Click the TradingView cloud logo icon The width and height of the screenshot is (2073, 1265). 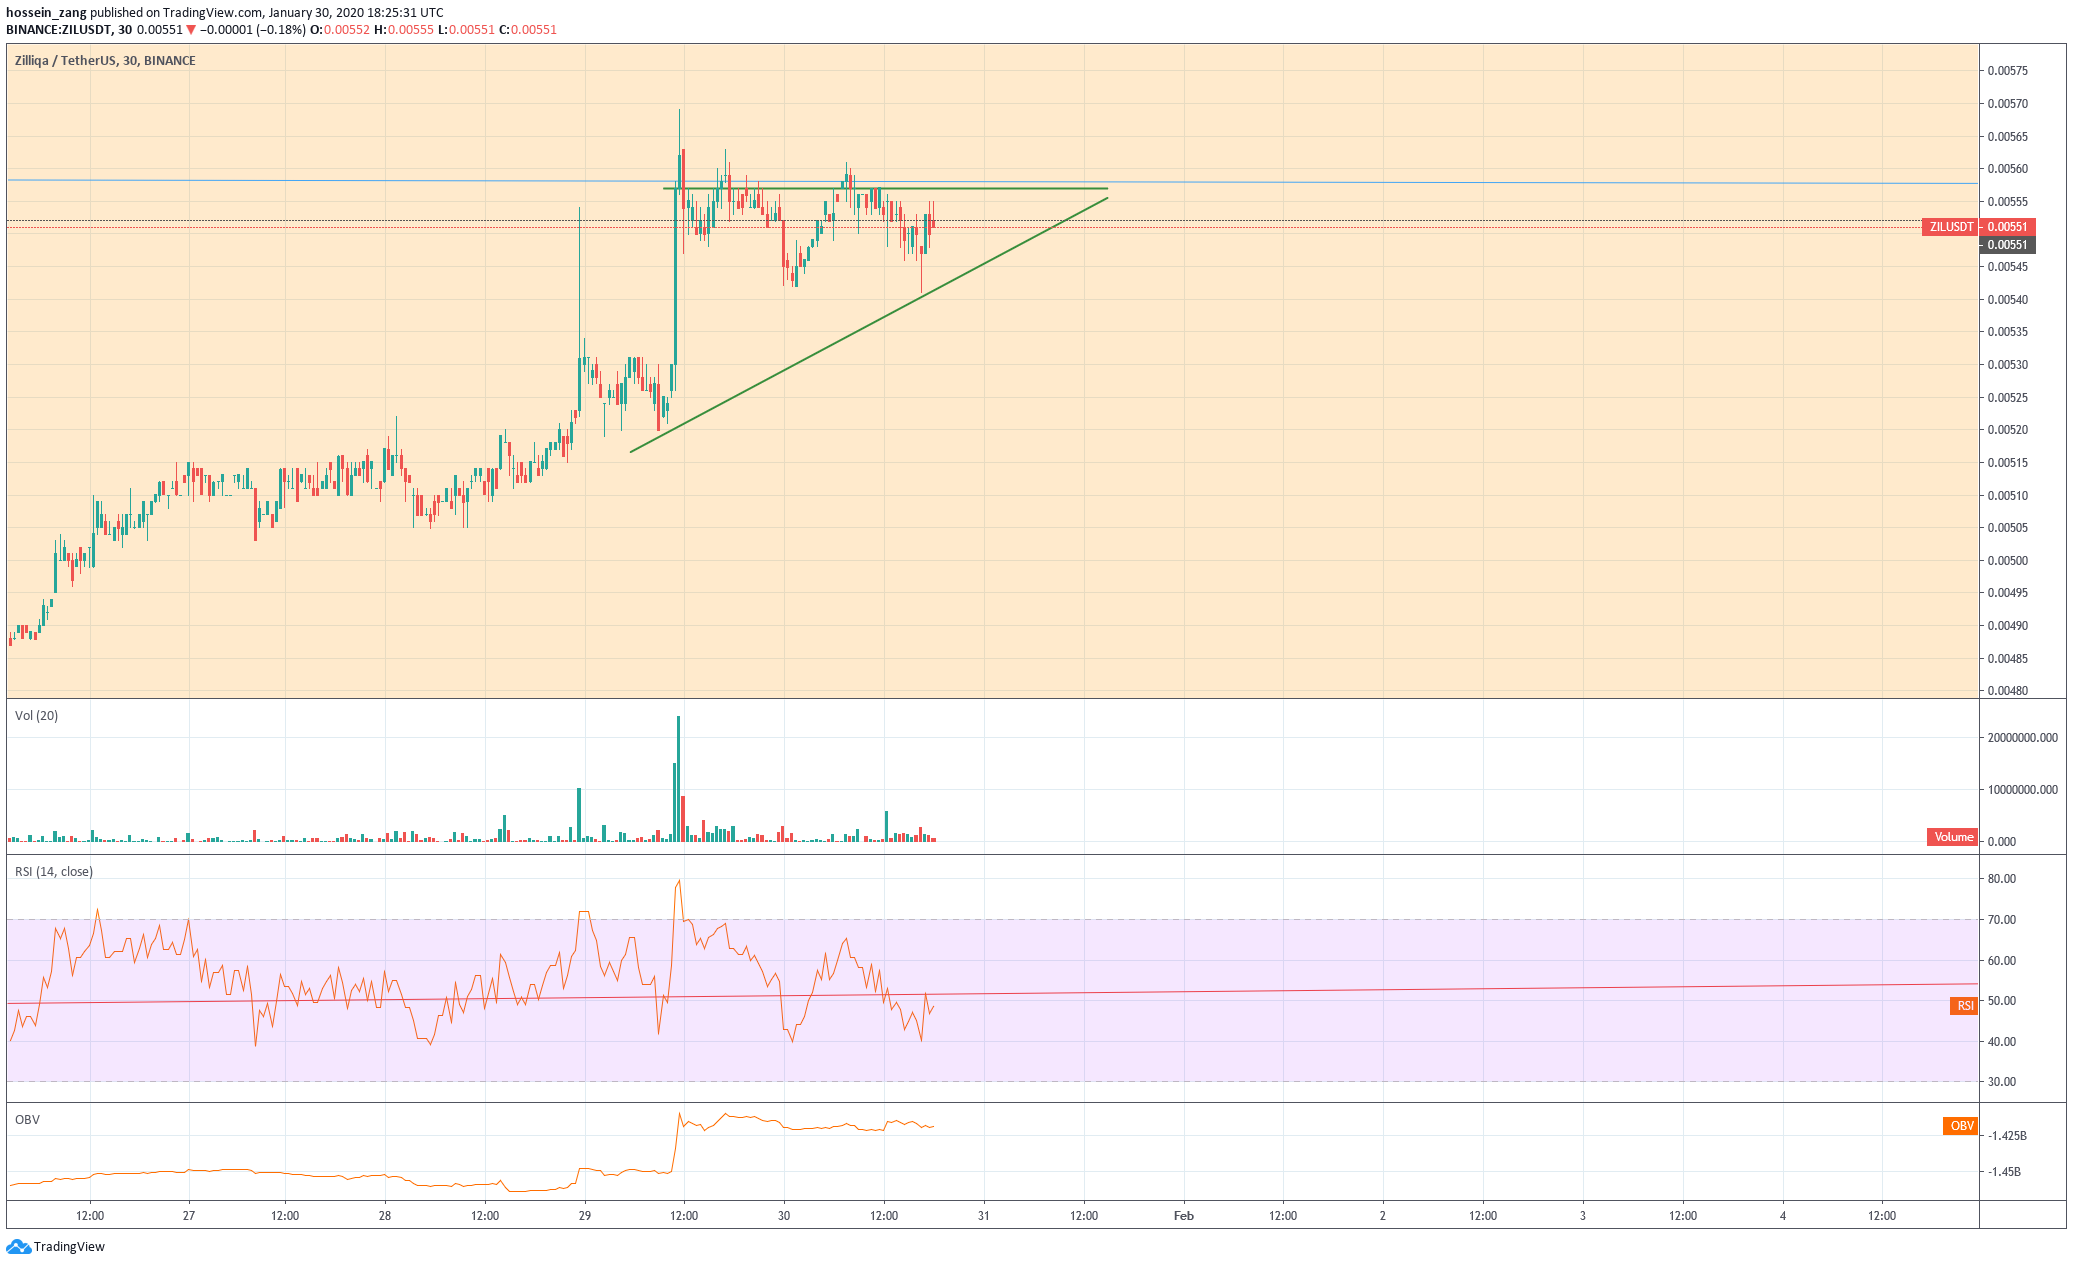point(18,1246)
